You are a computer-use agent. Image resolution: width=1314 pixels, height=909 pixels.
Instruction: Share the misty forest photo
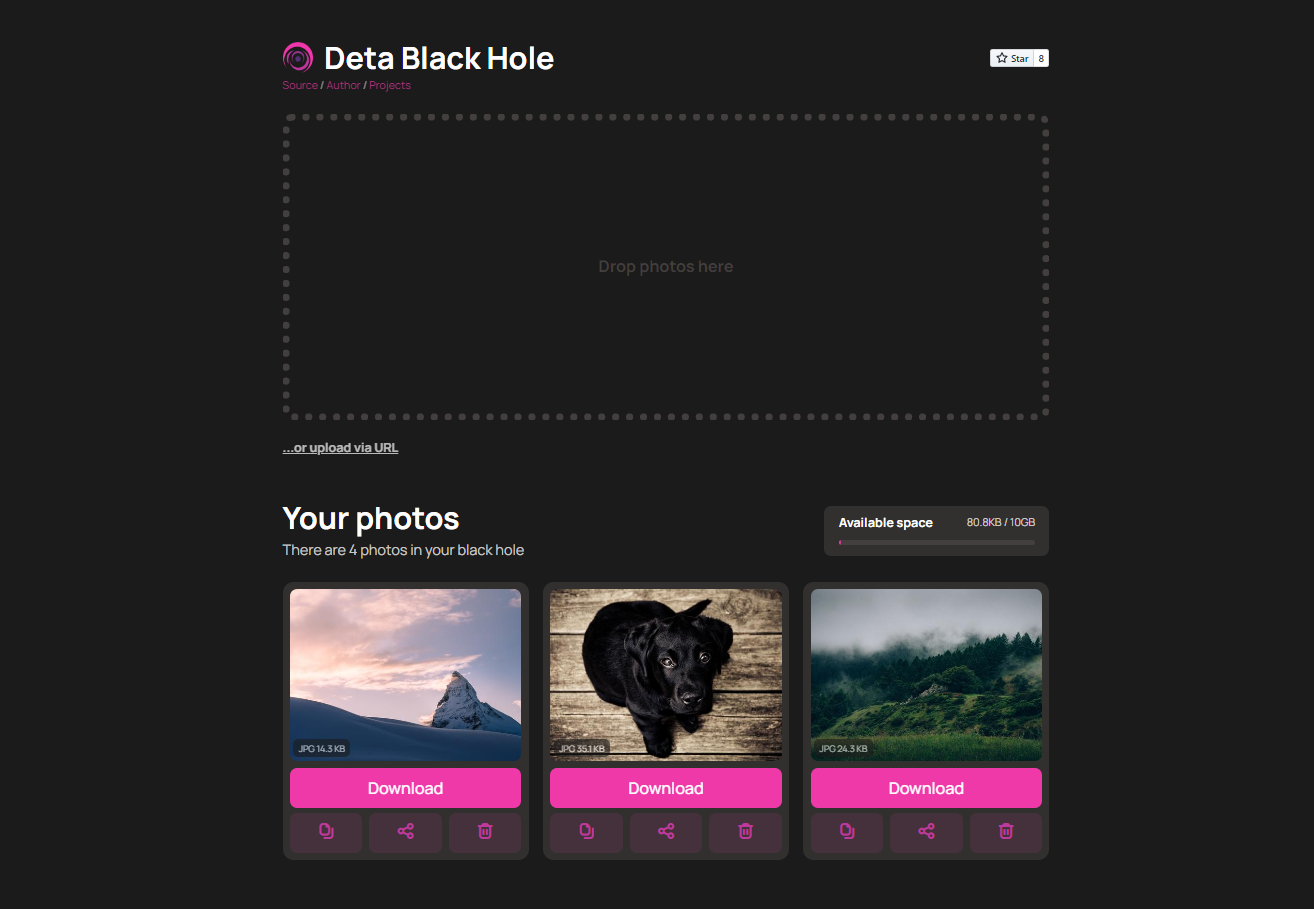coord(926,832)
